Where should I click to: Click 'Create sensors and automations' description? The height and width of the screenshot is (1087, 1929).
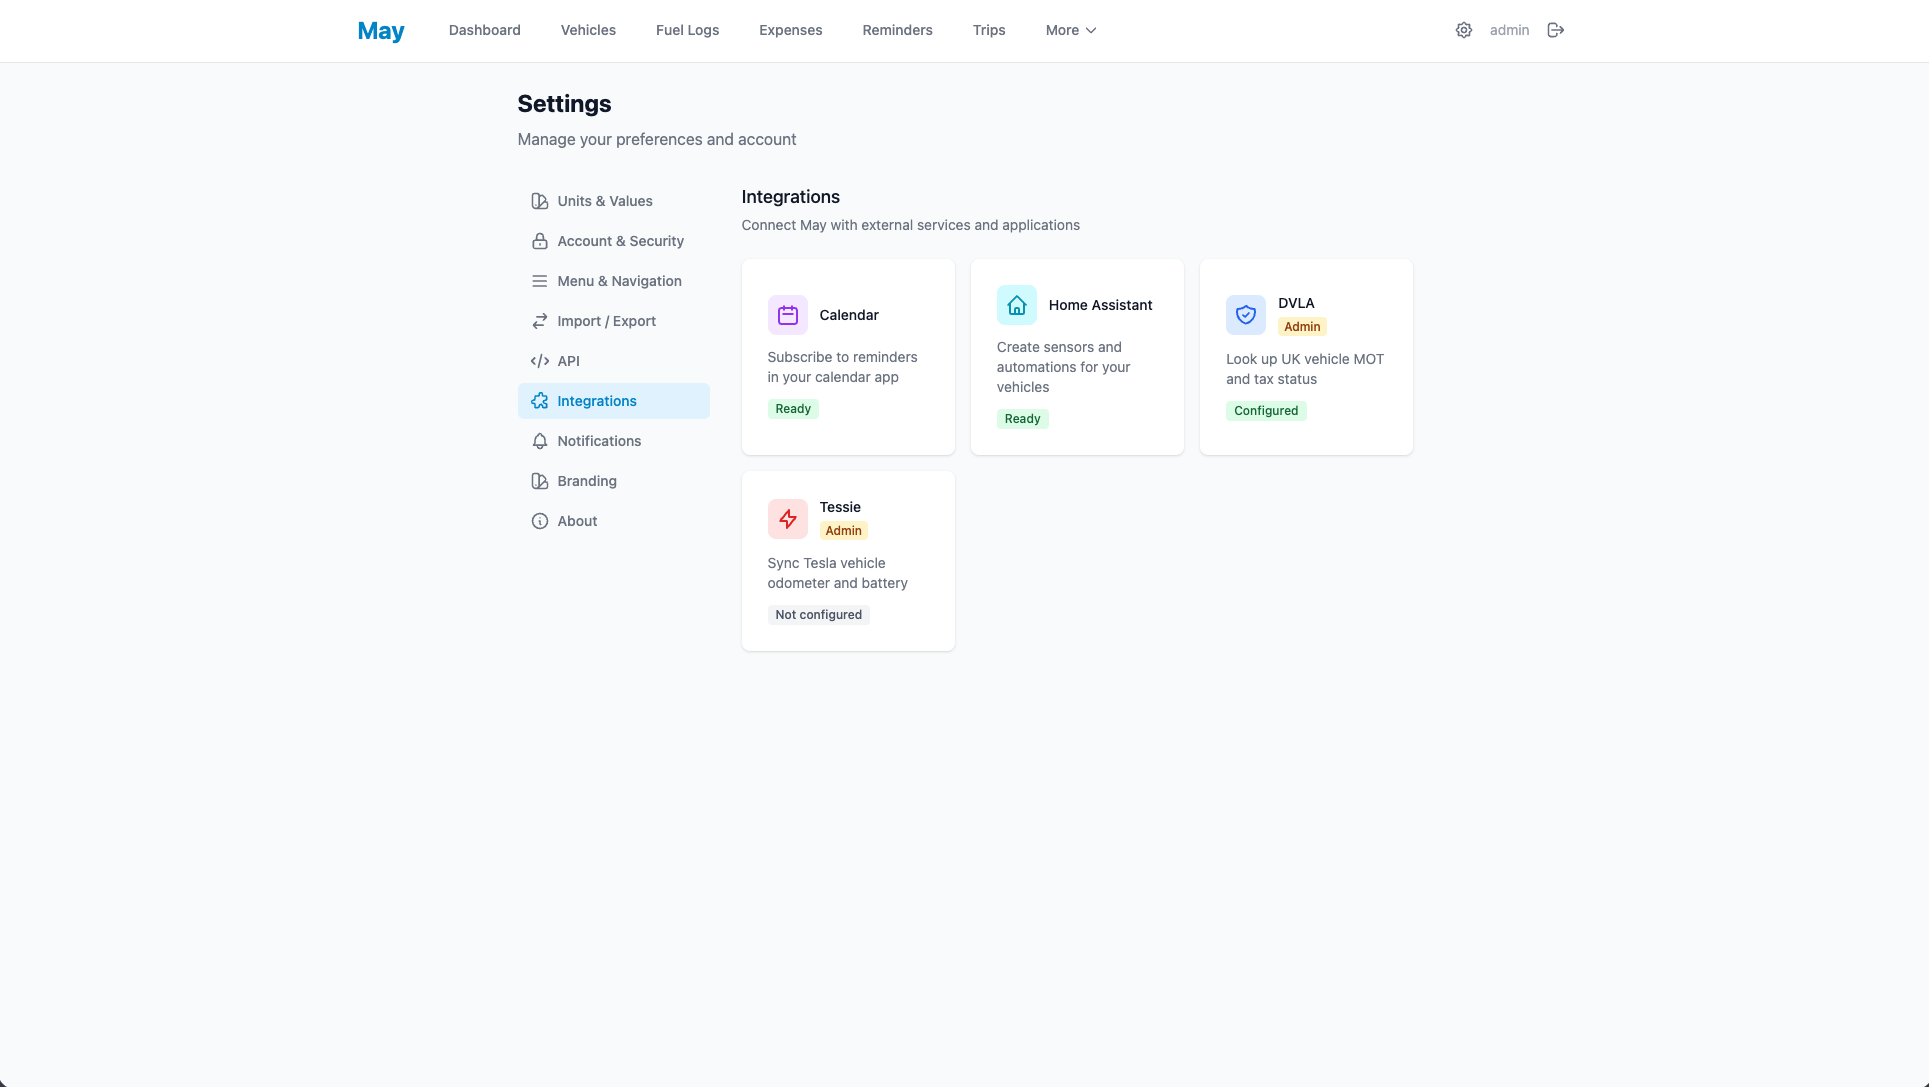(1063, 367)
